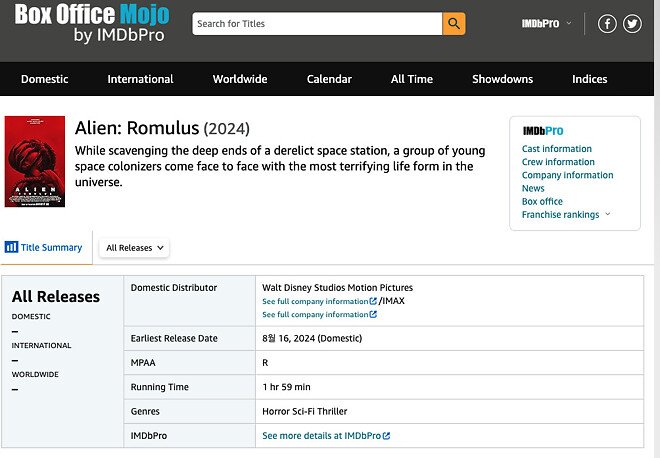Screen dimensions: 660x458
Task: Open the Cast information link
Action: pos(557,149)
